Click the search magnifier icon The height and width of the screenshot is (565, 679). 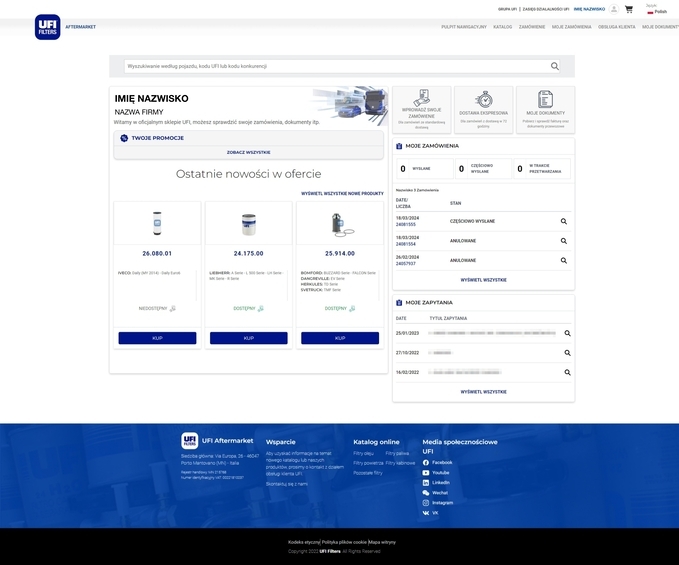tap(555, 66)
